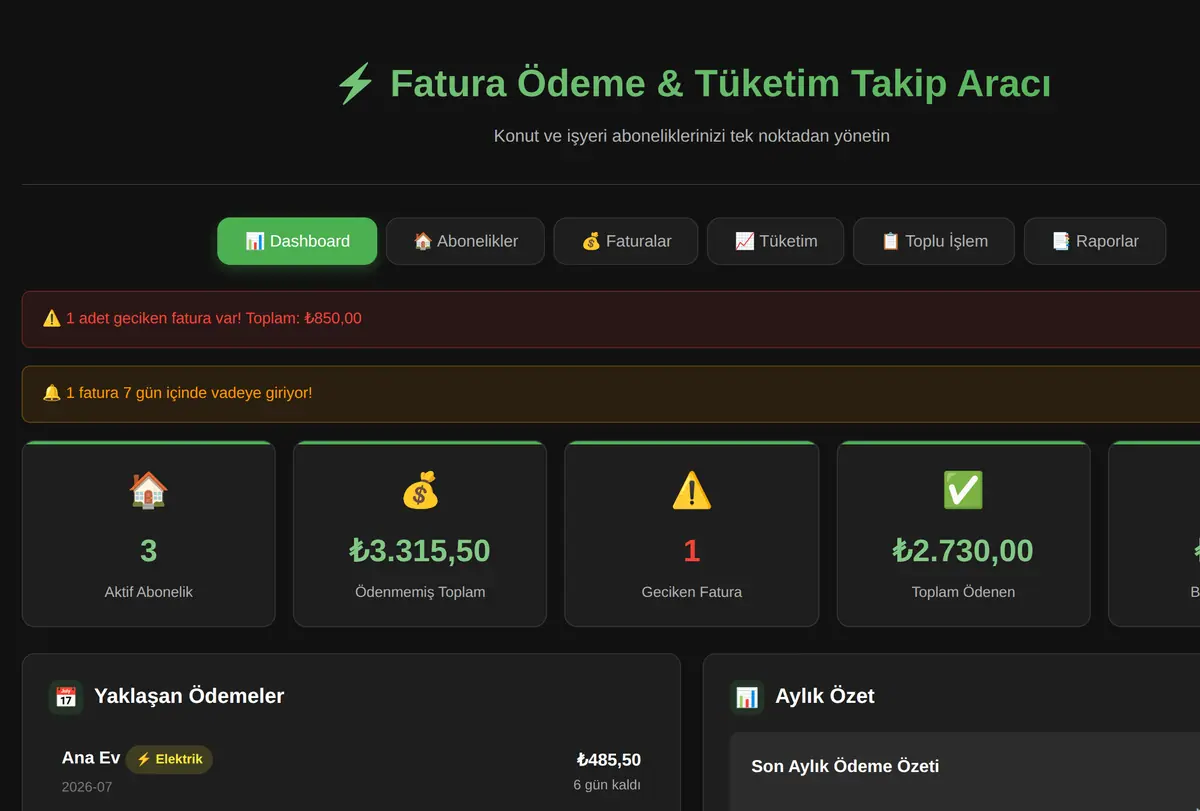Click the Toplam Ödenen label
Screen dimensions: 1200x811
pos(963,592)
